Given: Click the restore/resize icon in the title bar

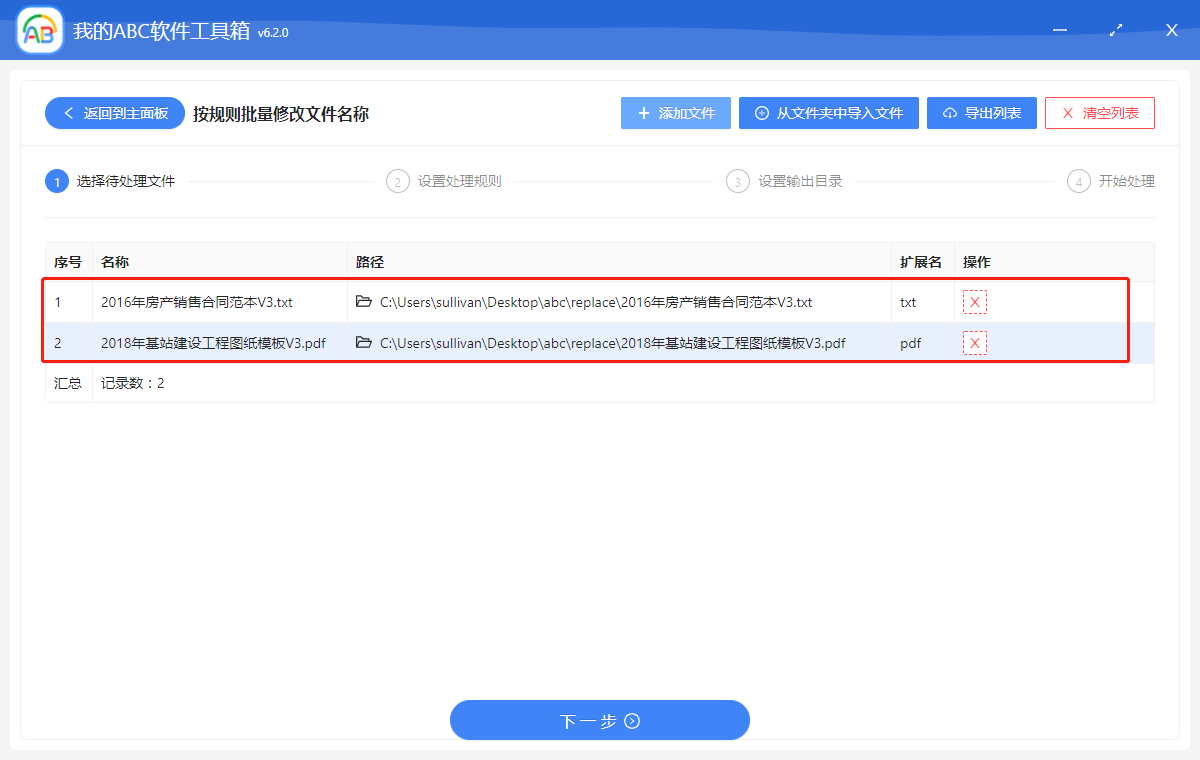Looking at the screenshot, I should (1115, 30).
